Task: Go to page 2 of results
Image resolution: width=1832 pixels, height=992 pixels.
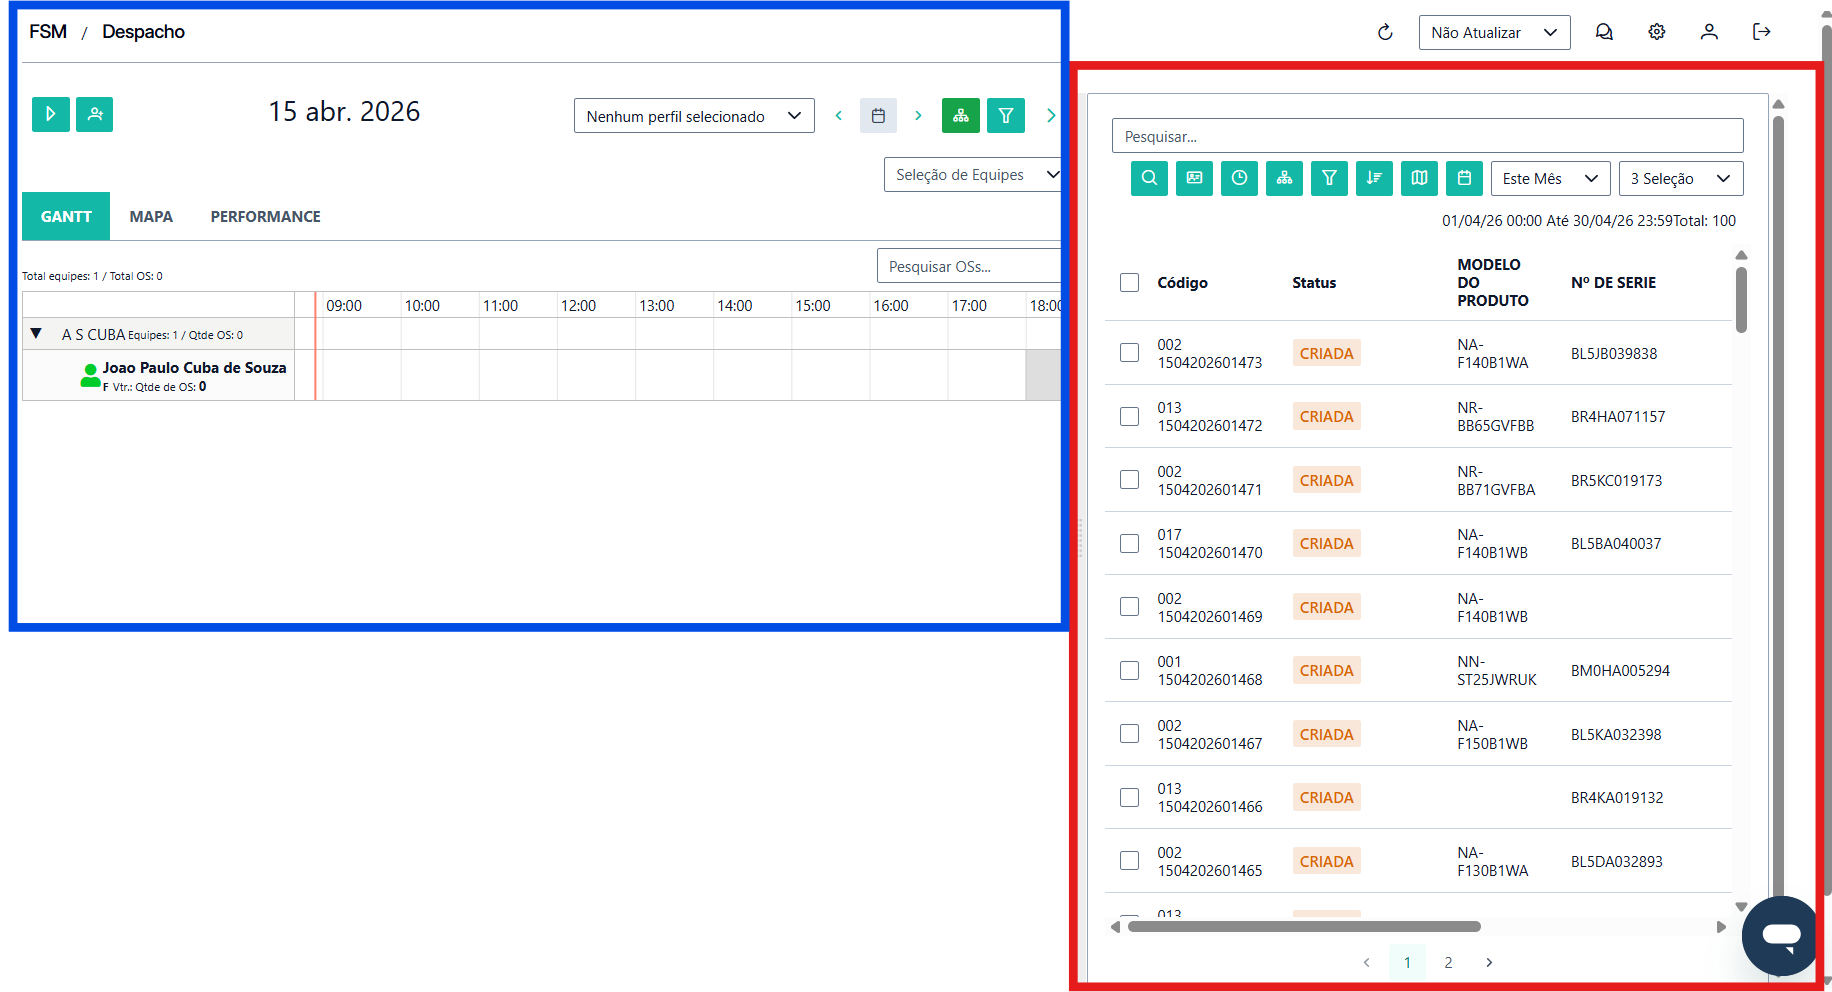Action: (1448, 962)
